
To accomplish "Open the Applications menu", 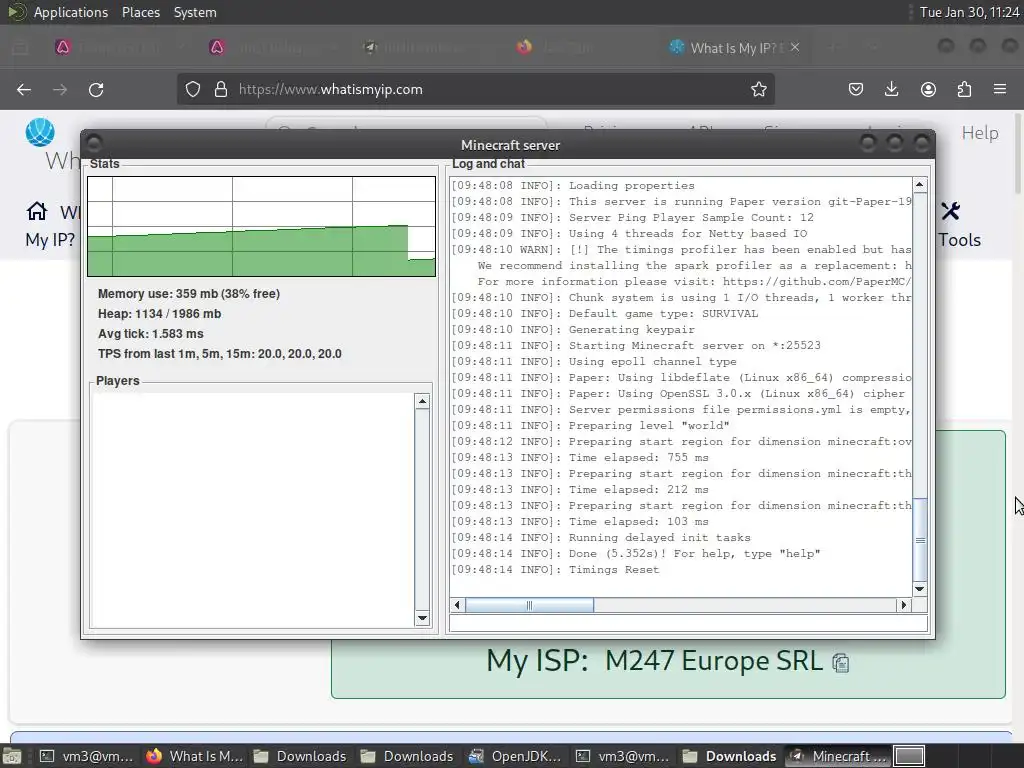I will click(x=71, y=12).
